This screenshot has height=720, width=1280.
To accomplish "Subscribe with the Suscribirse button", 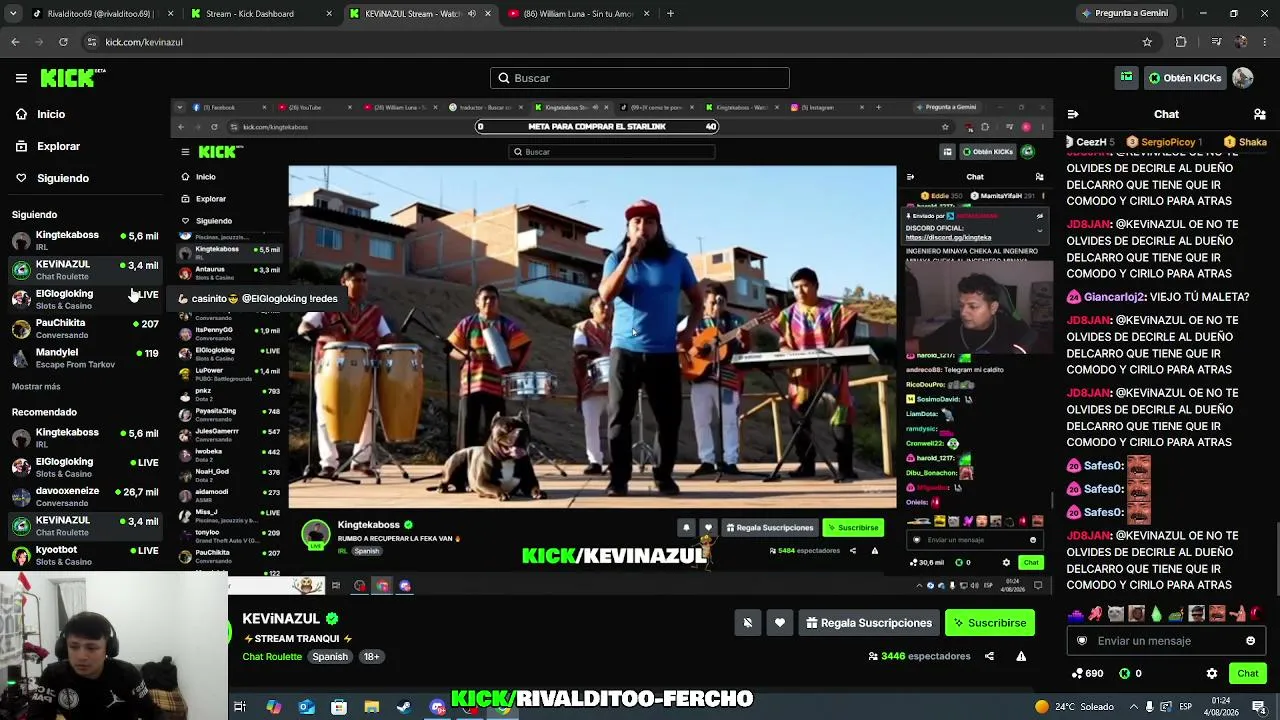I will coord(990,623).
